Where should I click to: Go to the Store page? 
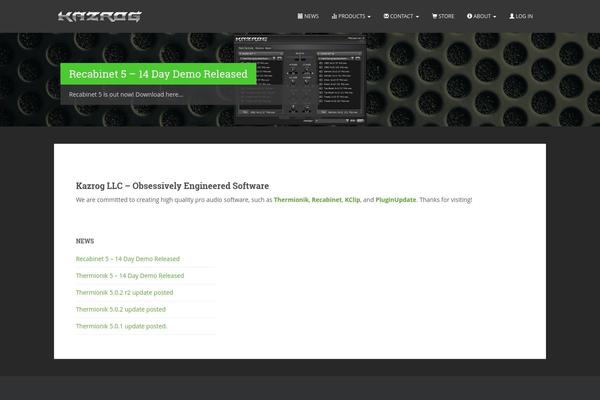click(443, 16)
